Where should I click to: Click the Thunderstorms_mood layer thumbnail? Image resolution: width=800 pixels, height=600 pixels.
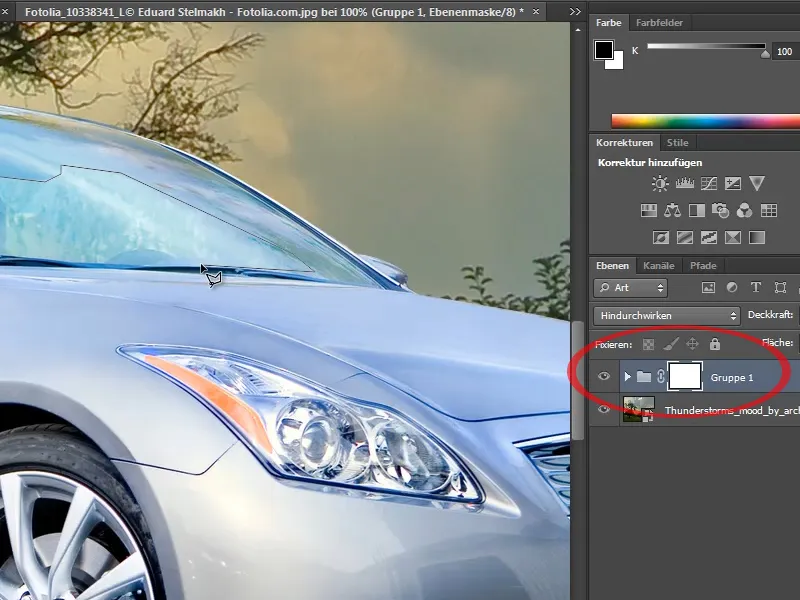(639, 409)
